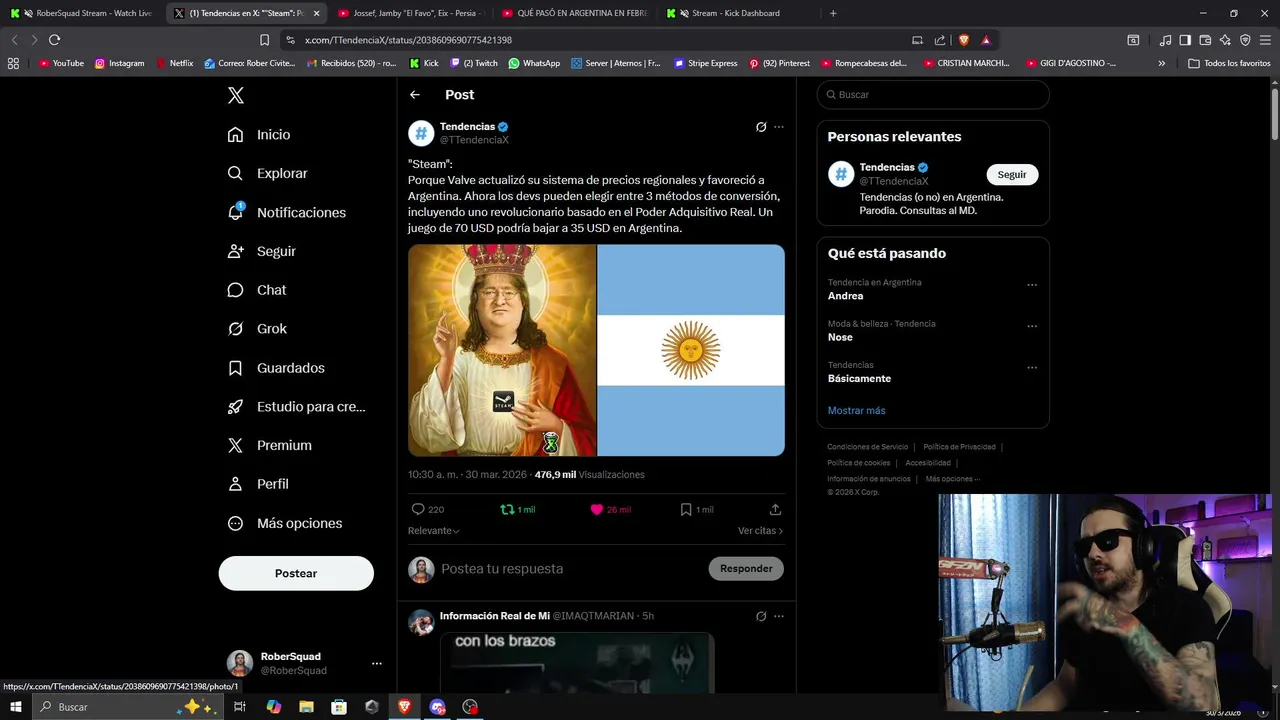
Task: Open Guardados bookmarks list
Action: coord(275,368)
